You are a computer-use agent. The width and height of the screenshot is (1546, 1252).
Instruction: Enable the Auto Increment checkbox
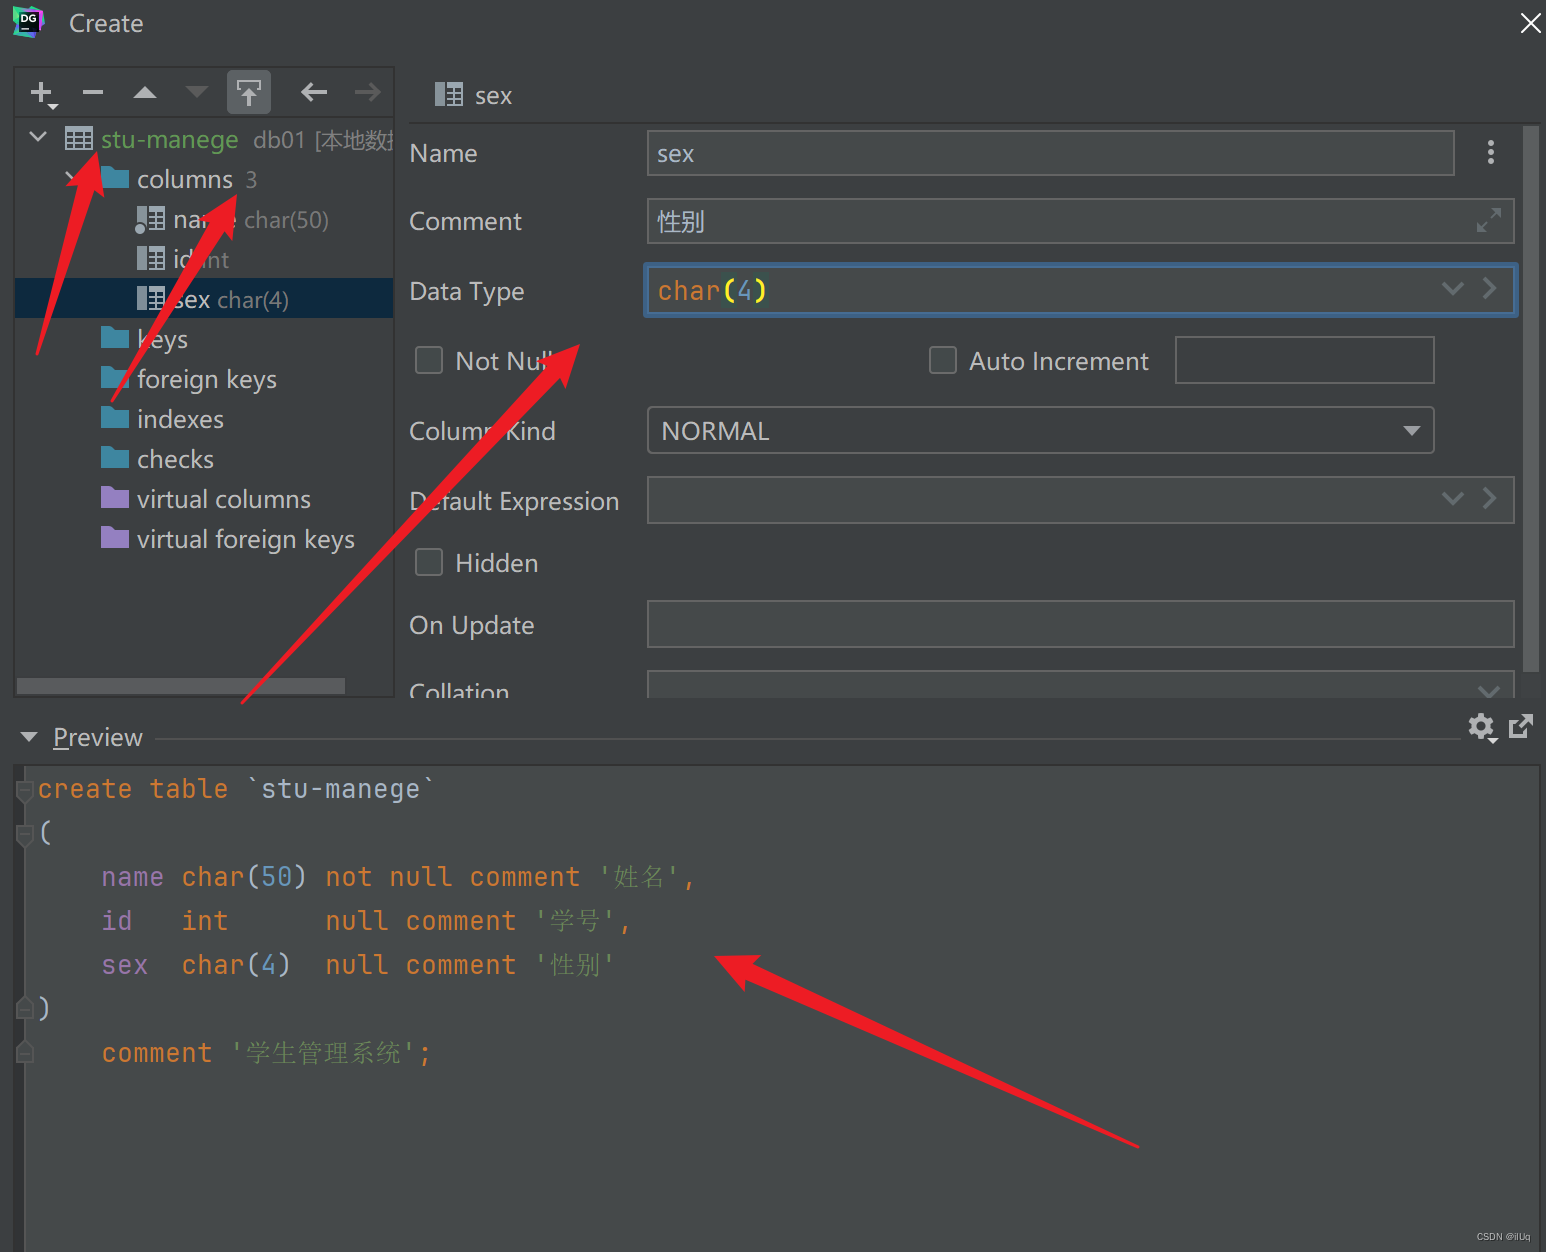(943, 360)
